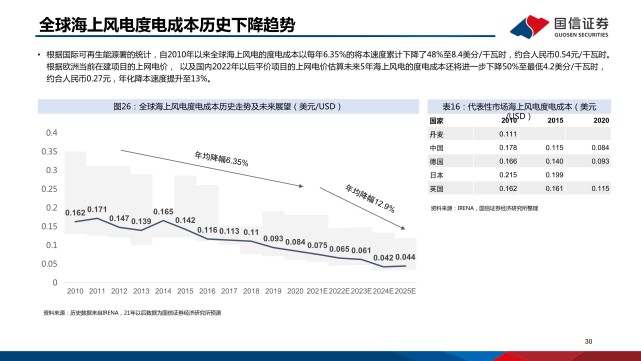Viewport: 641px width, 361px height.
Task: Click data label 0.142 on chart
Action: (x=185, y=220)
